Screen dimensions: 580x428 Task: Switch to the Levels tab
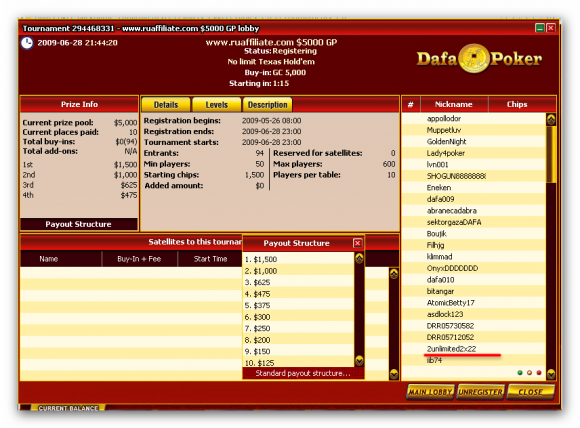tap(216, 105)
